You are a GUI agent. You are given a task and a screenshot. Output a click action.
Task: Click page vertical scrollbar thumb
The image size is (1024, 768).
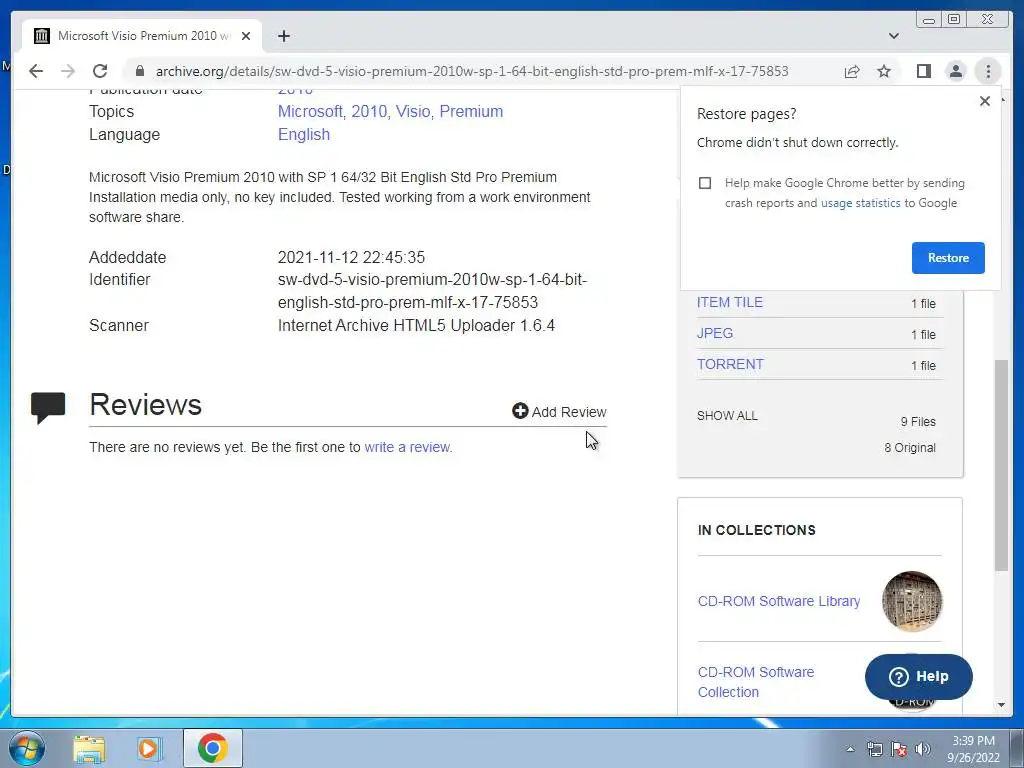click(x=1001, y=465)
